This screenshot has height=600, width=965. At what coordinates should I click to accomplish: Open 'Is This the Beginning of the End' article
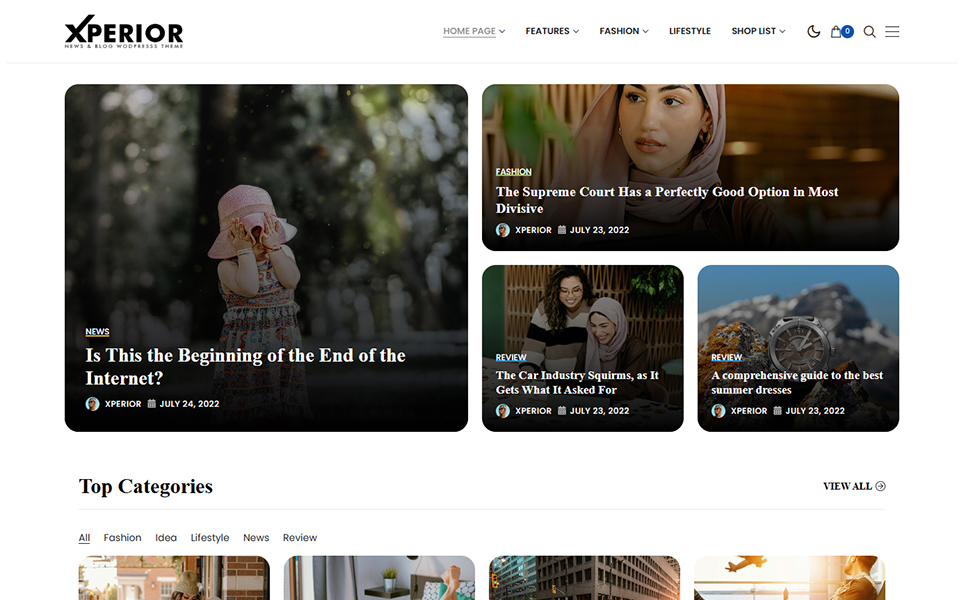[x=245, y=366]
